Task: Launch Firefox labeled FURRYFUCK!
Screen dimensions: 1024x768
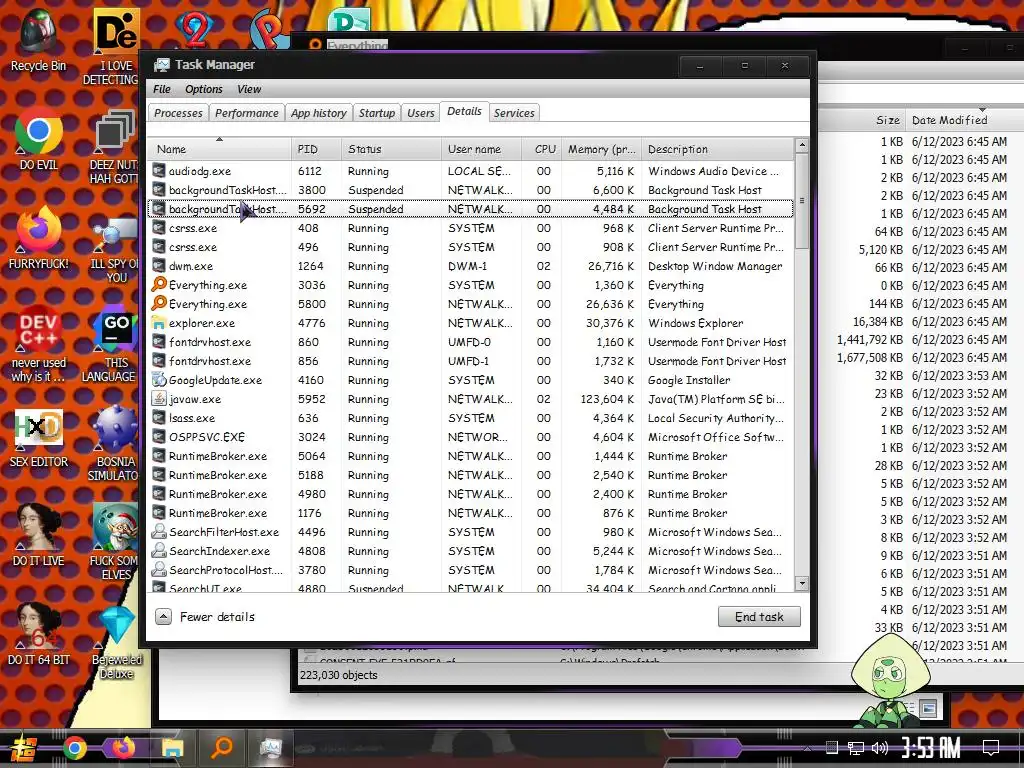Action: (x=38, y=236)
